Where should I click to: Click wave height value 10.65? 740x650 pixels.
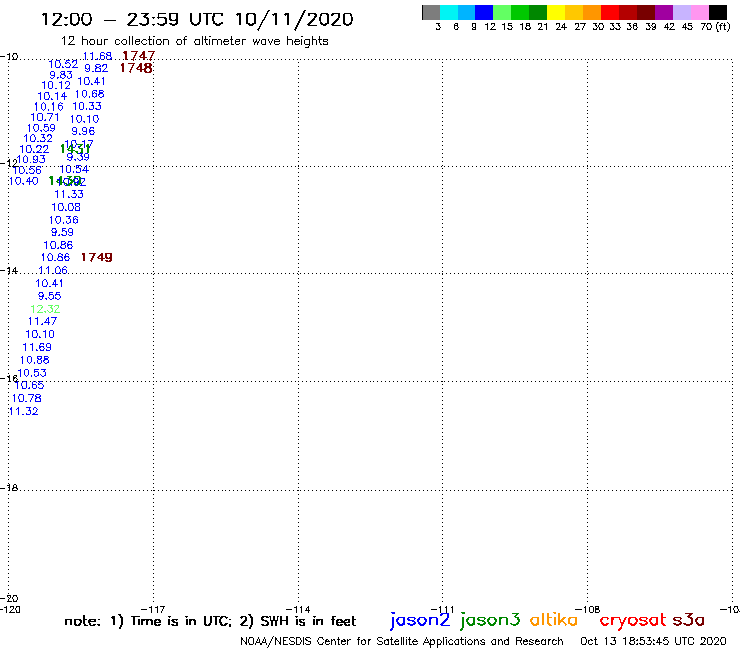pyautogui.click(x=29, y=385)
